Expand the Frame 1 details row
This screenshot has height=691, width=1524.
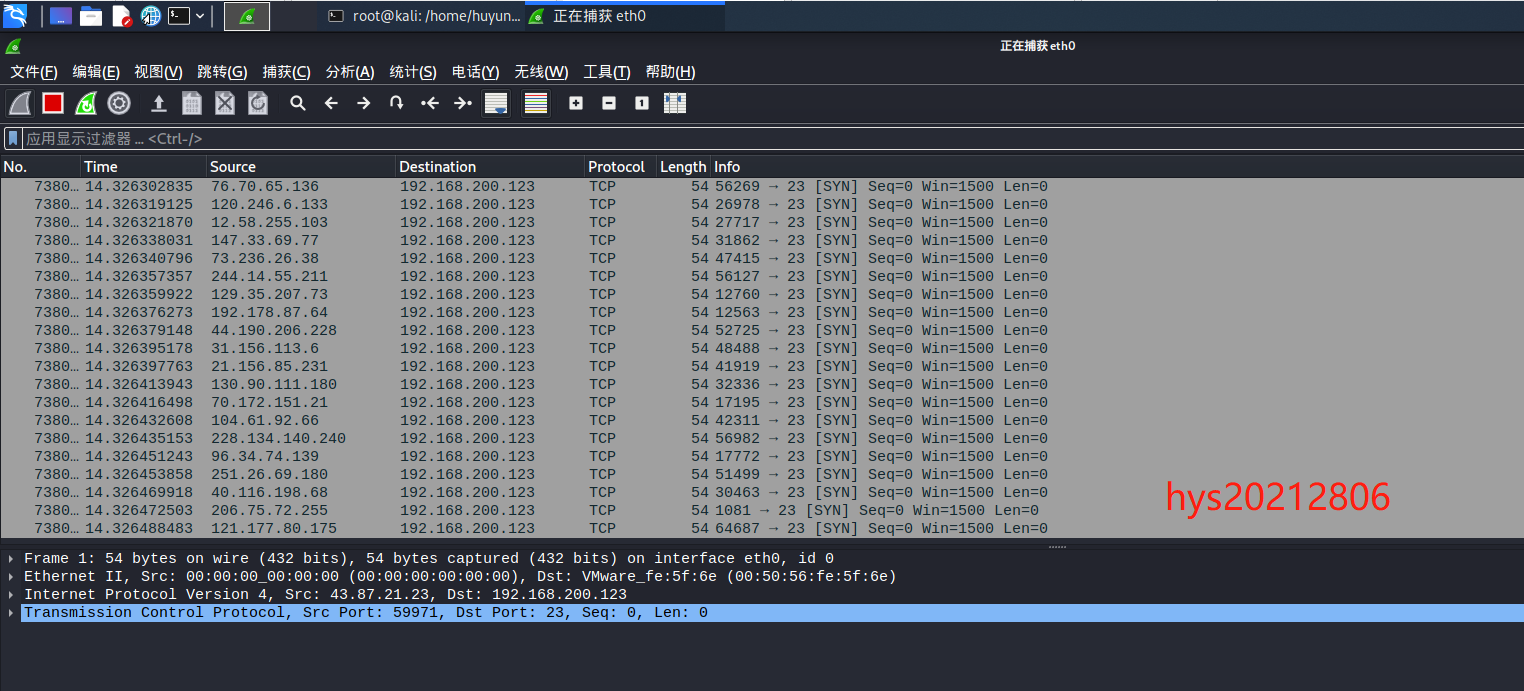[11, 559]
